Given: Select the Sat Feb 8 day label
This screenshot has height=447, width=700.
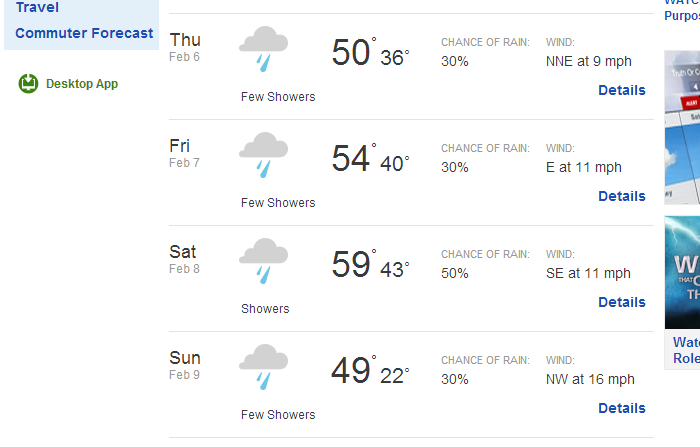Looking at the screenshot, I should 183,257.
